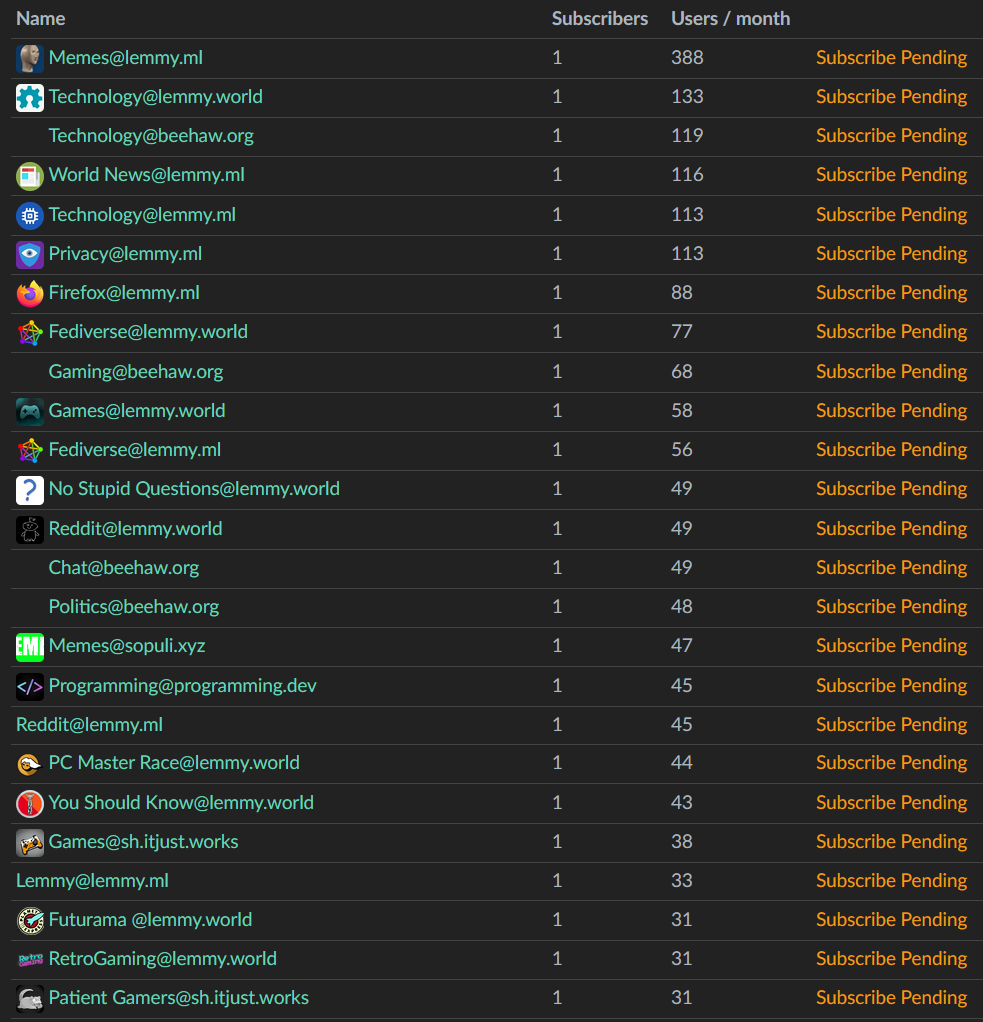983x1022 pixels.
Task: Click the 388 users value for Memes@lemmy.ml
Action: pos(687,57)
